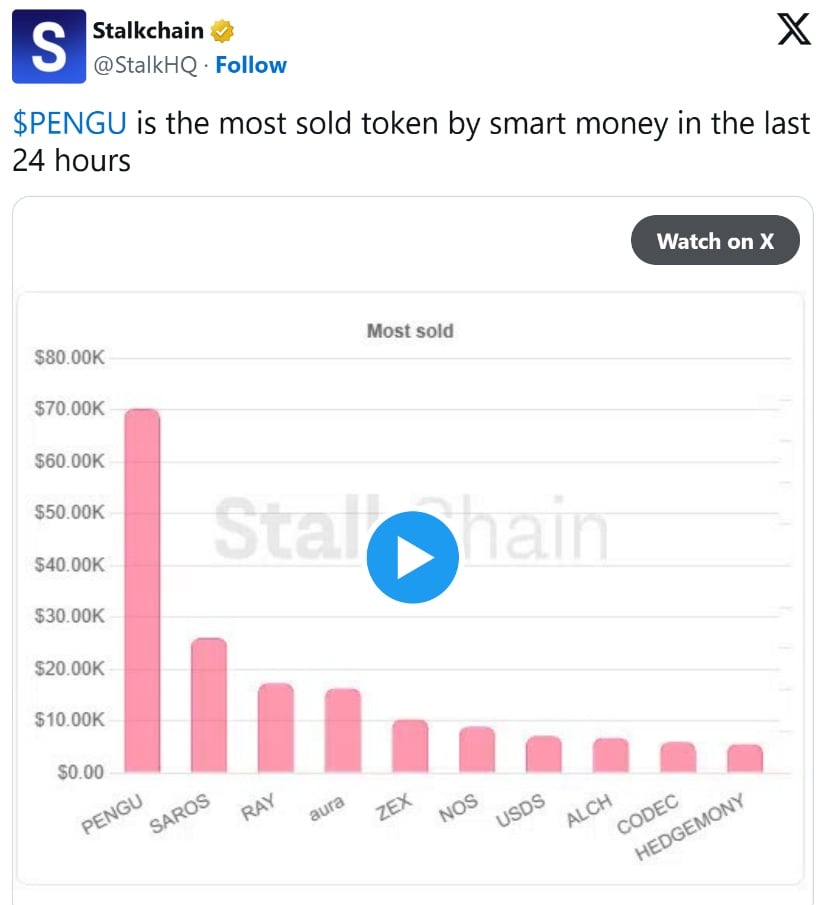Click the HEDGEMONY bar in chart
Screen dimensions: 825x905
pos(745,758)
